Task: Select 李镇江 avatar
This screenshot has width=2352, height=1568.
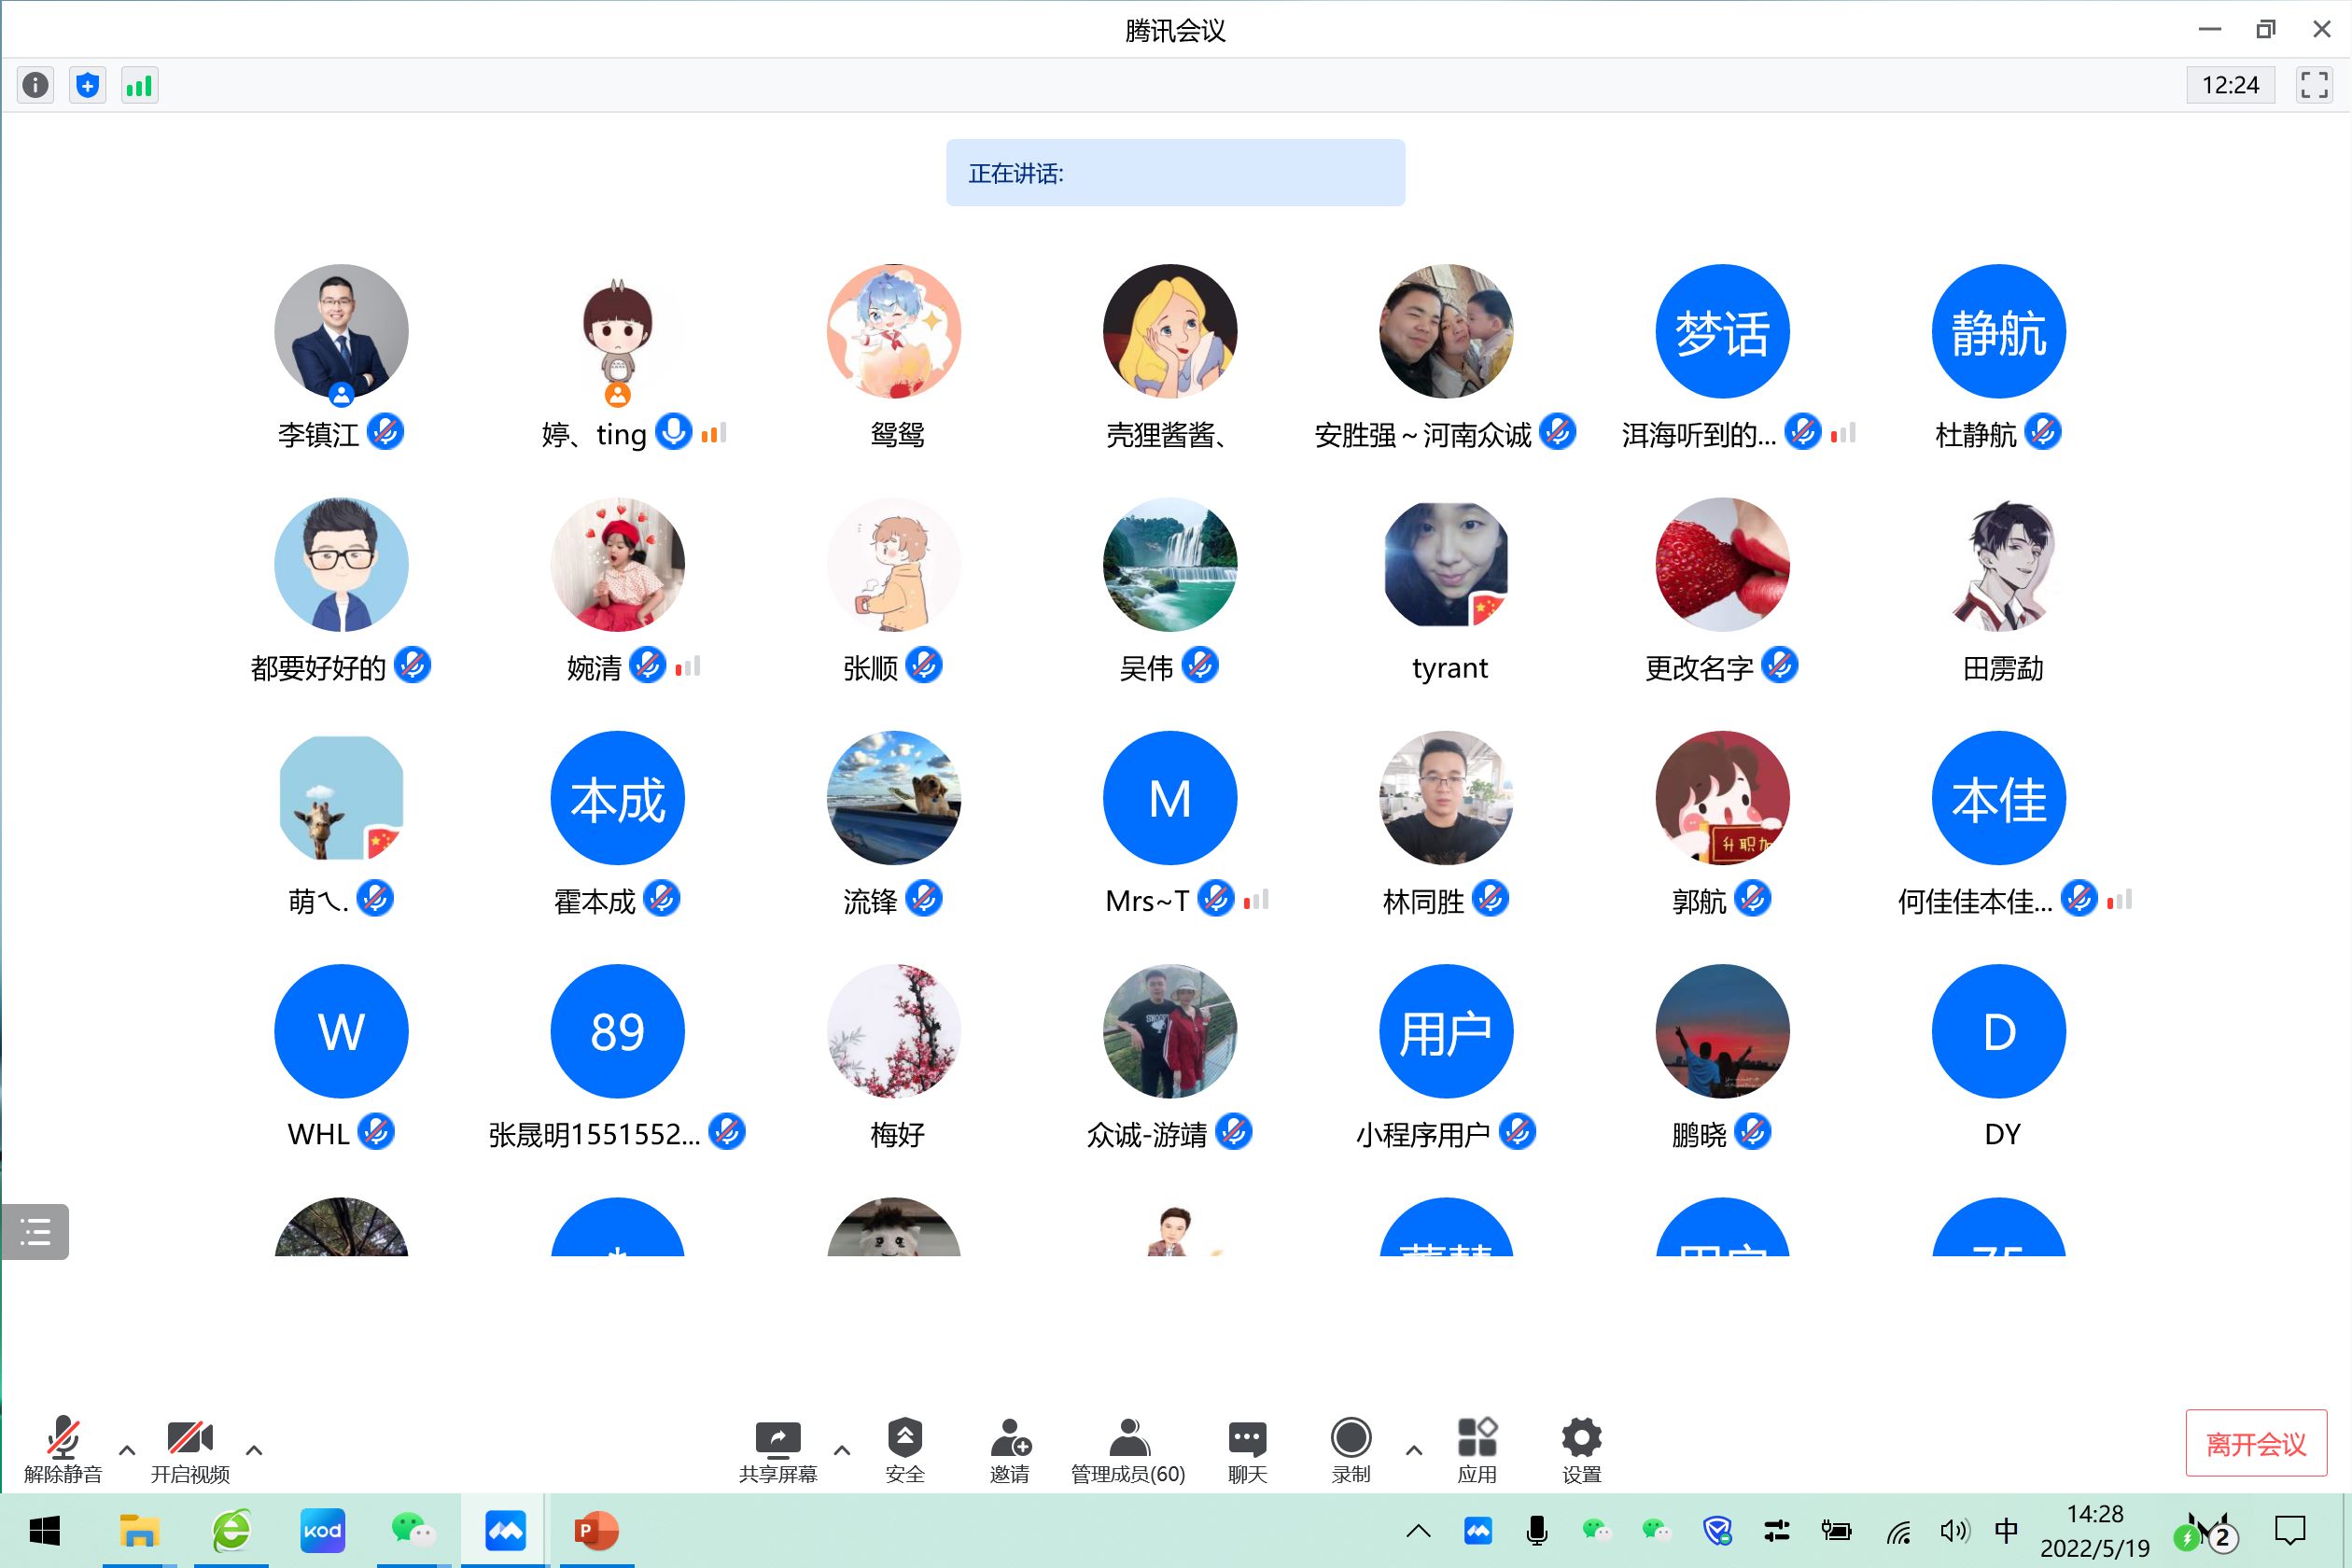Action: click(341, 331)
